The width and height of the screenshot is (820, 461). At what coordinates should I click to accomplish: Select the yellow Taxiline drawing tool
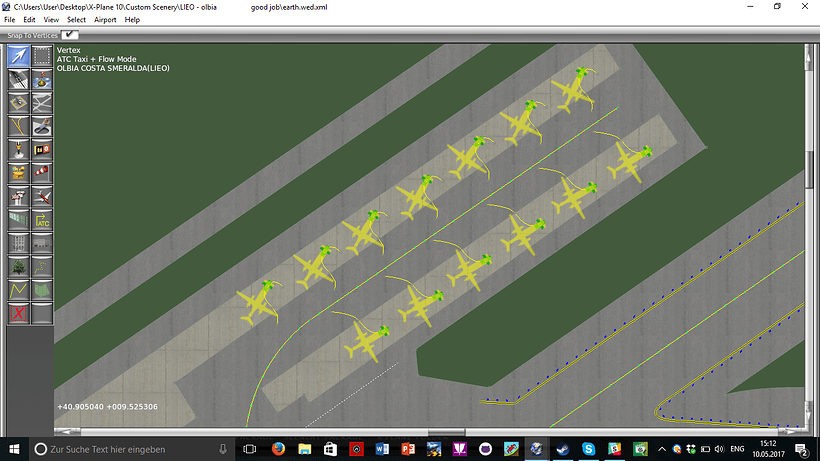point(18,126)
